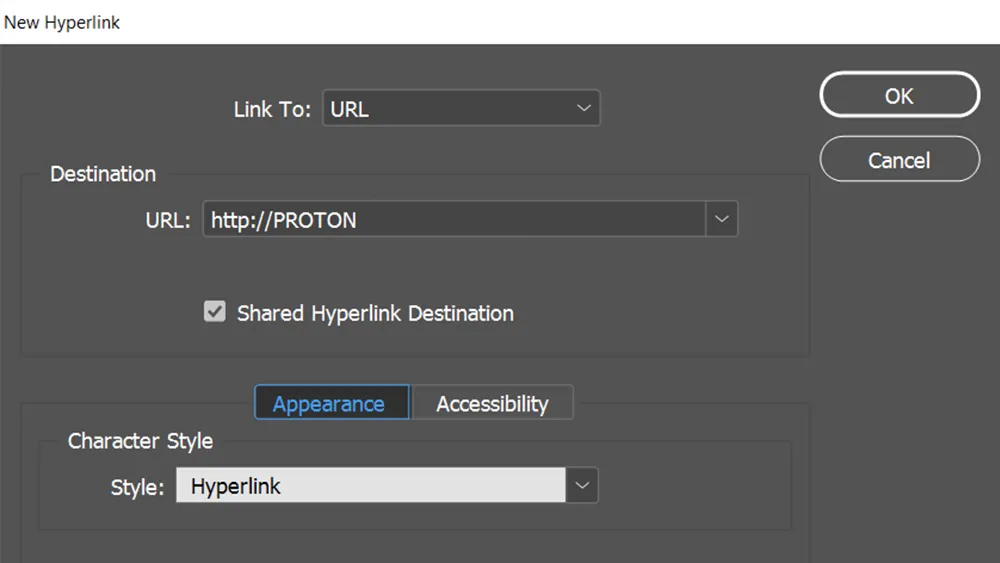Viewport: 1000px width, 563px height.
Task: Switch to the Accessibility tab
Action: click(x=492, y=404)
